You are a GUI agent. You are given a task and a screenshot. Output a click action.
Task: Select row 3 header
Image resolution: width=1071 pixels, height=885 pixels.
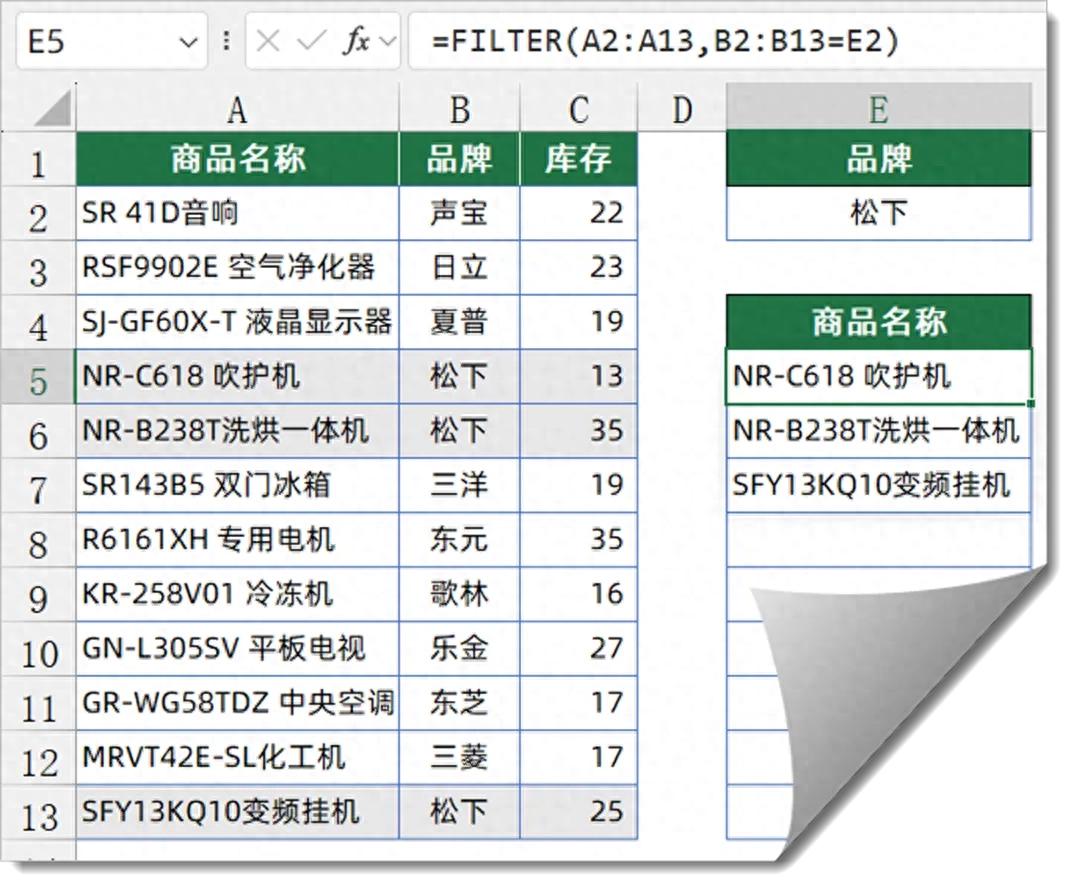coord(38,268)
